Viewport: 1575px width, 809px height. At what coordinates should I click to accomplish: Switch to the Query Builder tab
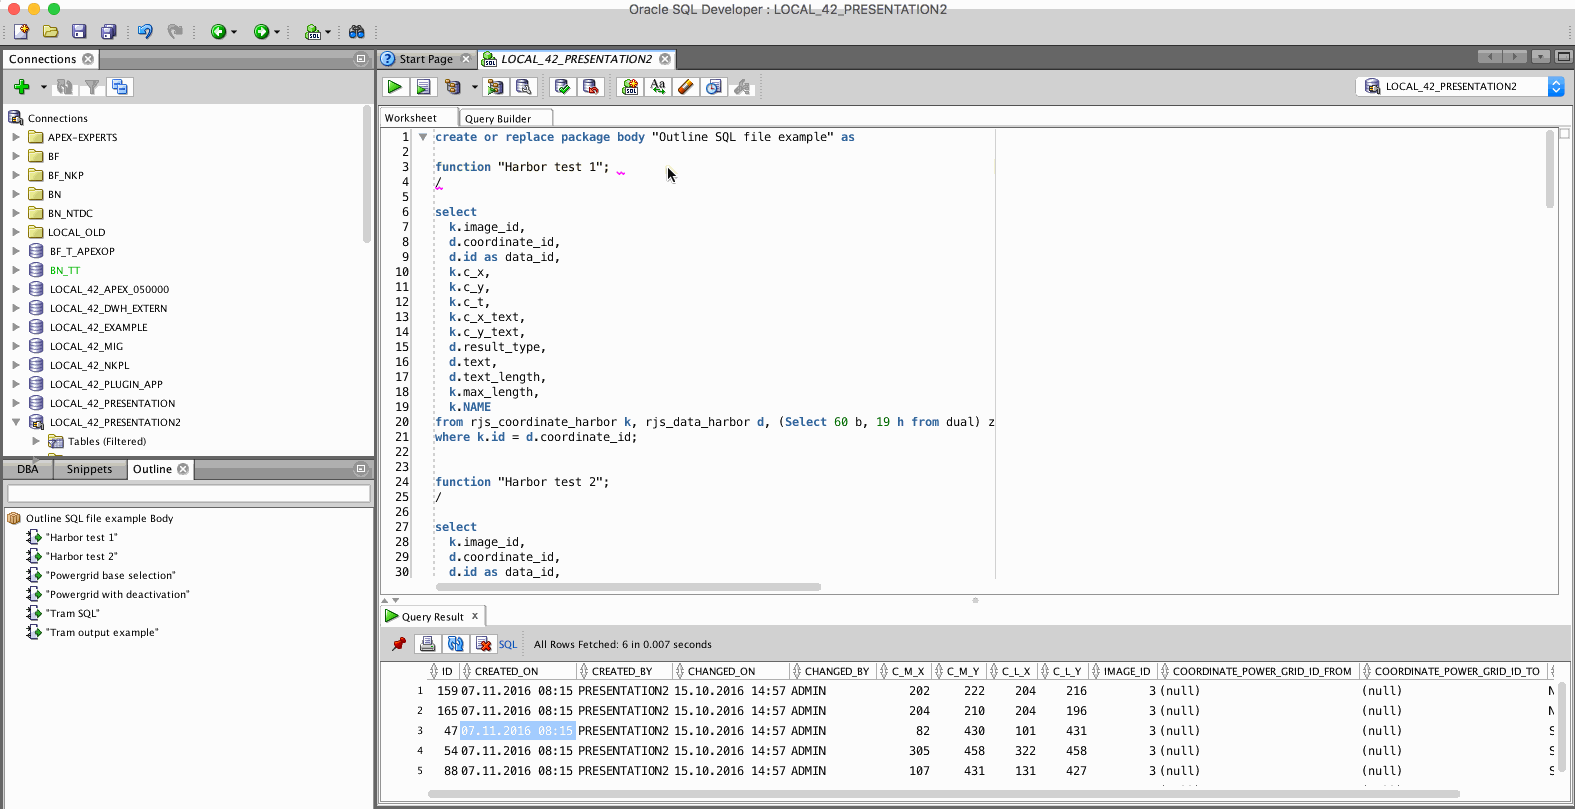(x=498, y=118)
